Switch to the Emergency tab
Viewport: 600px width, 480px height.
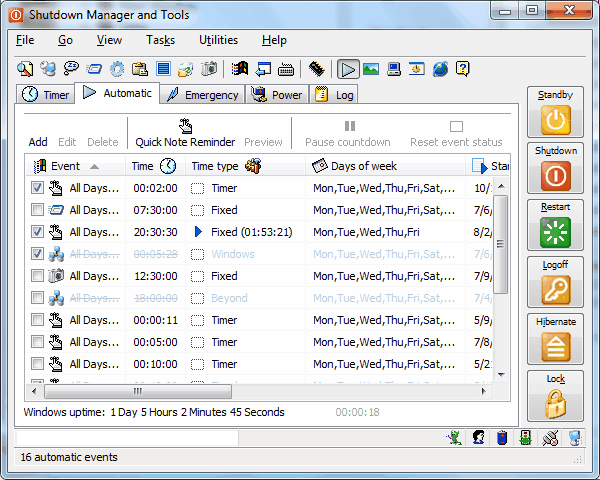tap(202, 95)
